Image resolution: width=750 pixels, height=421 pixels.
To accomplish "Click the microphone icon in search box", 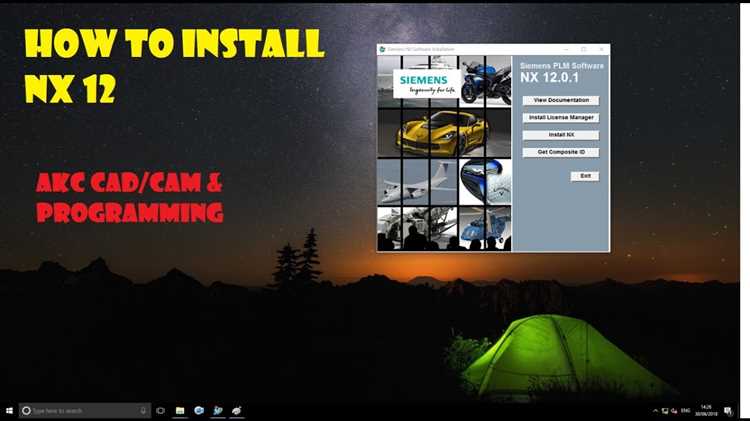I will [x=143, y=410].
